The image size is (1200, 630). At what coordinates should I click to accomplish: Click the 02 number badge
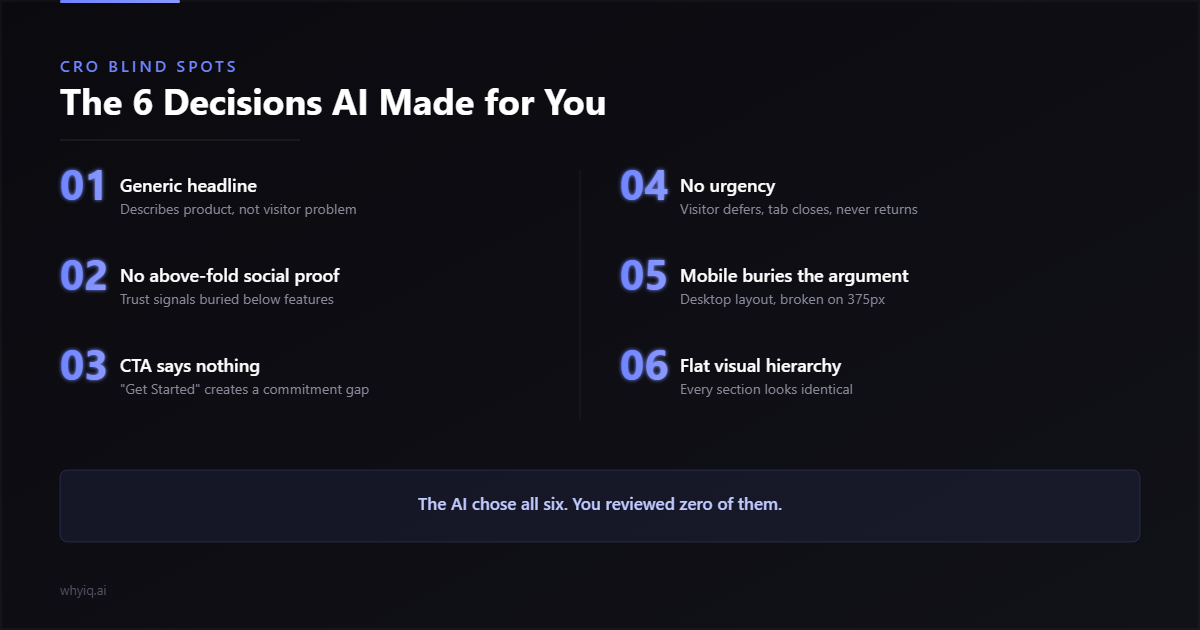coord(83,276)
